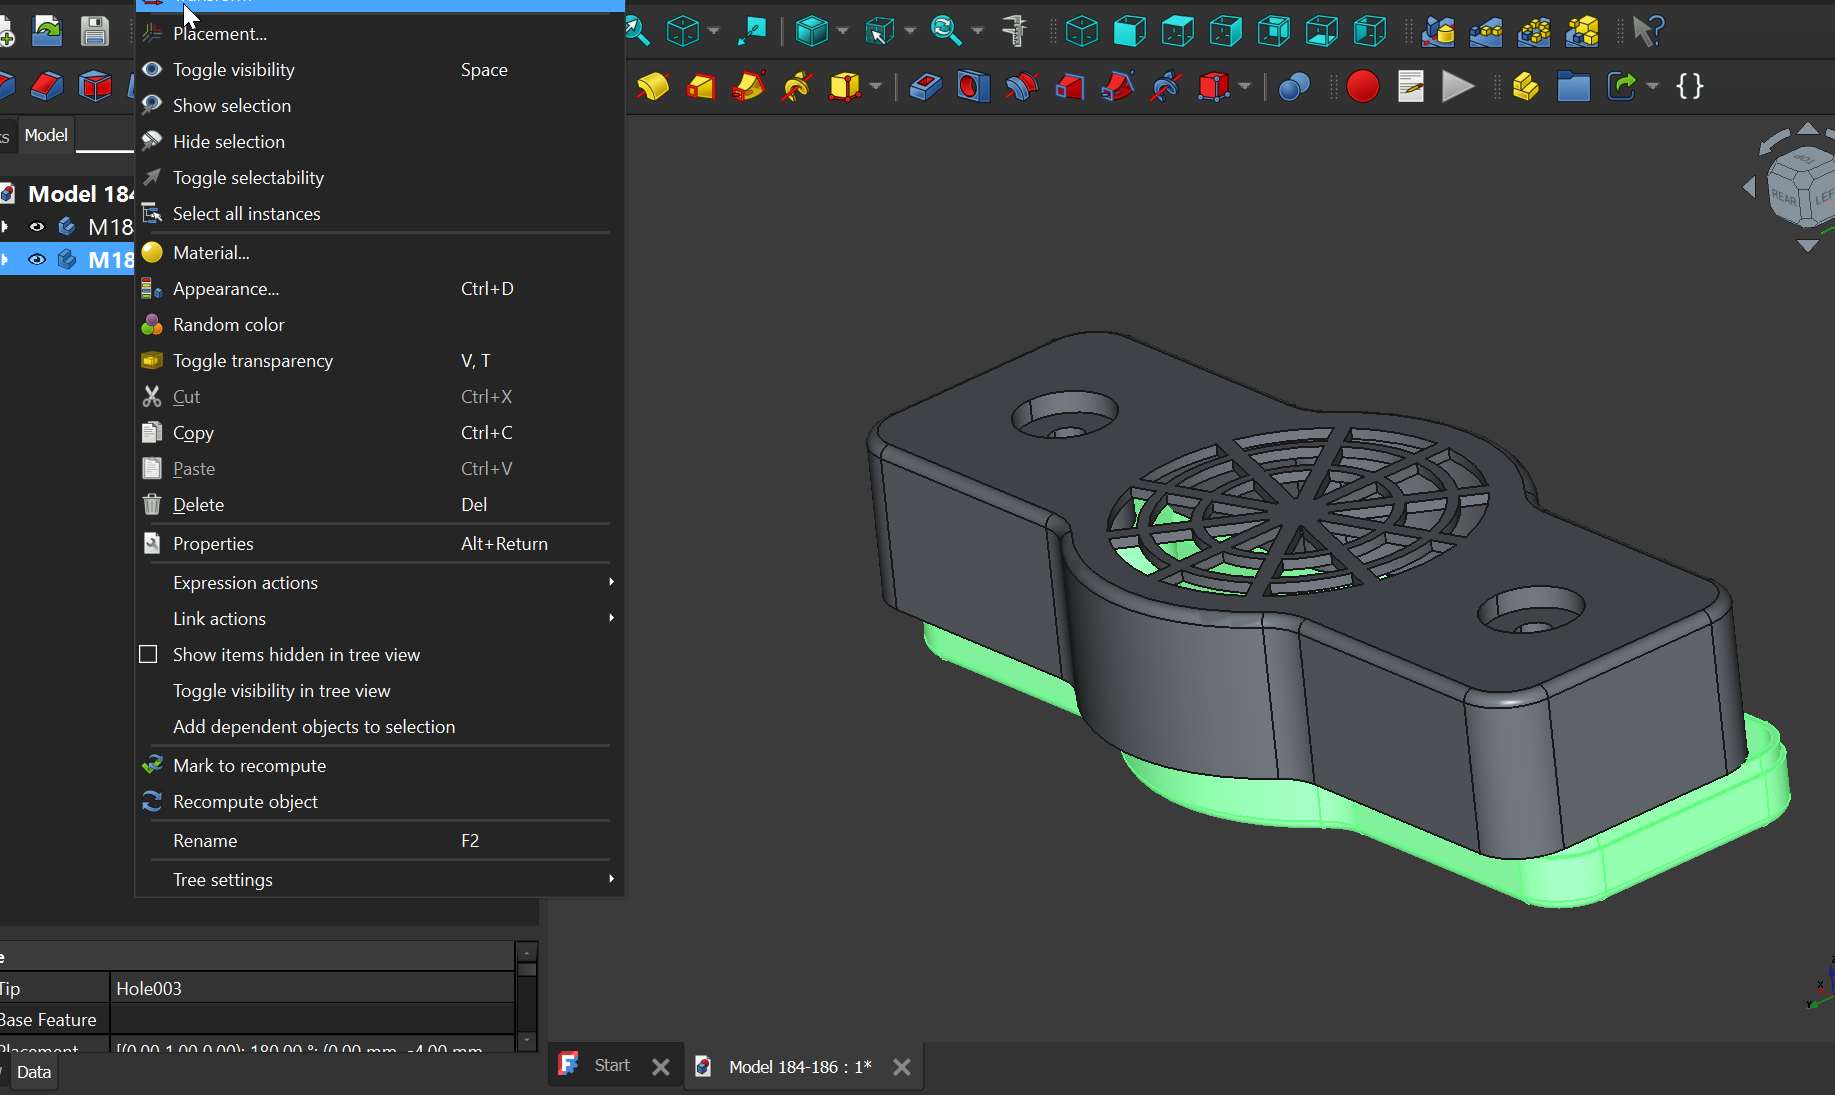Click the Execute macro play button
The width and height of the screenshot is (1835, 1095).
1458,87
